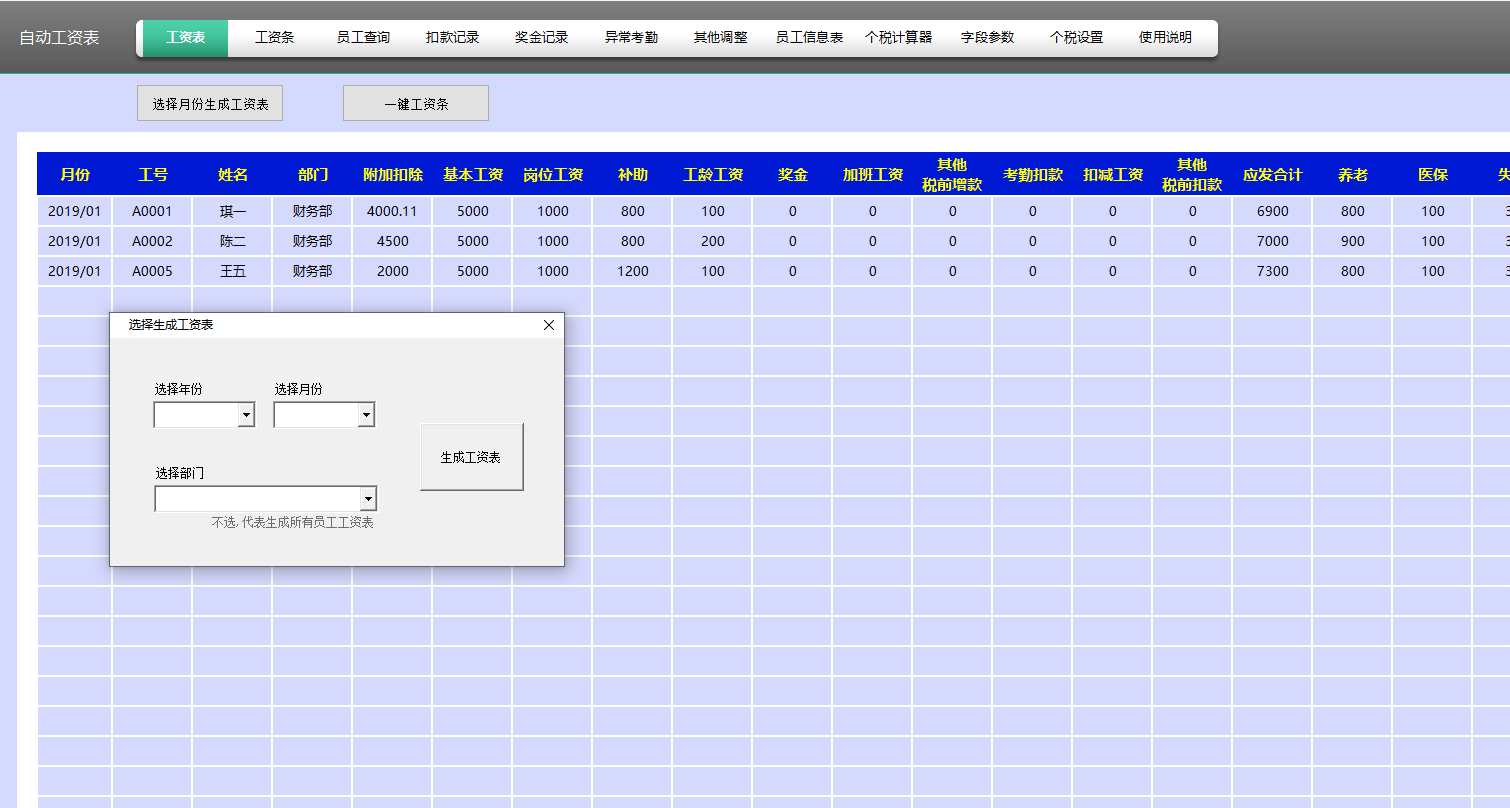This screenshot has height=808, width=1510.
Task: Click 选择月份生成工资表 button
Action: pyautogui.click(x=210, y=104)
